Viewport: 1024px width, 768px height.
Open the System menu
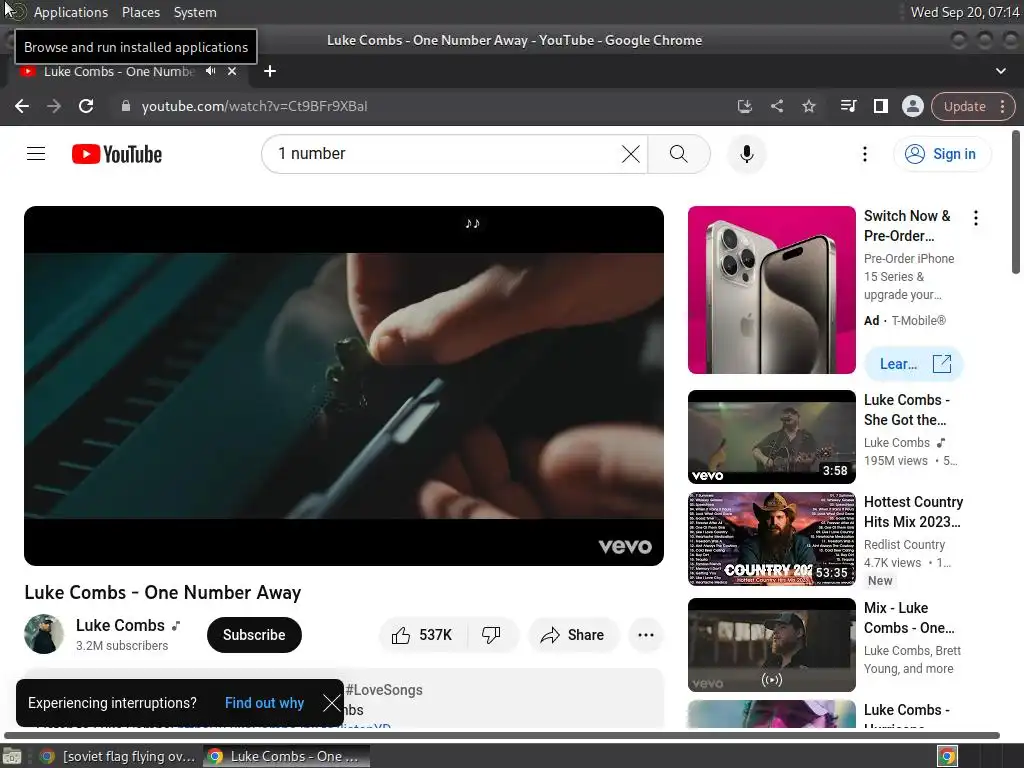[x=195, y=12]
